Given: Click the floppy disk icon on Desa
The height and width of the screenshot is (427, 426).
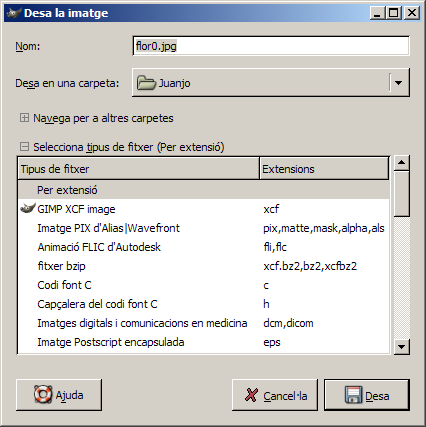Looking at the screenshot, I should pyautogui.click(x=354, y=395).
